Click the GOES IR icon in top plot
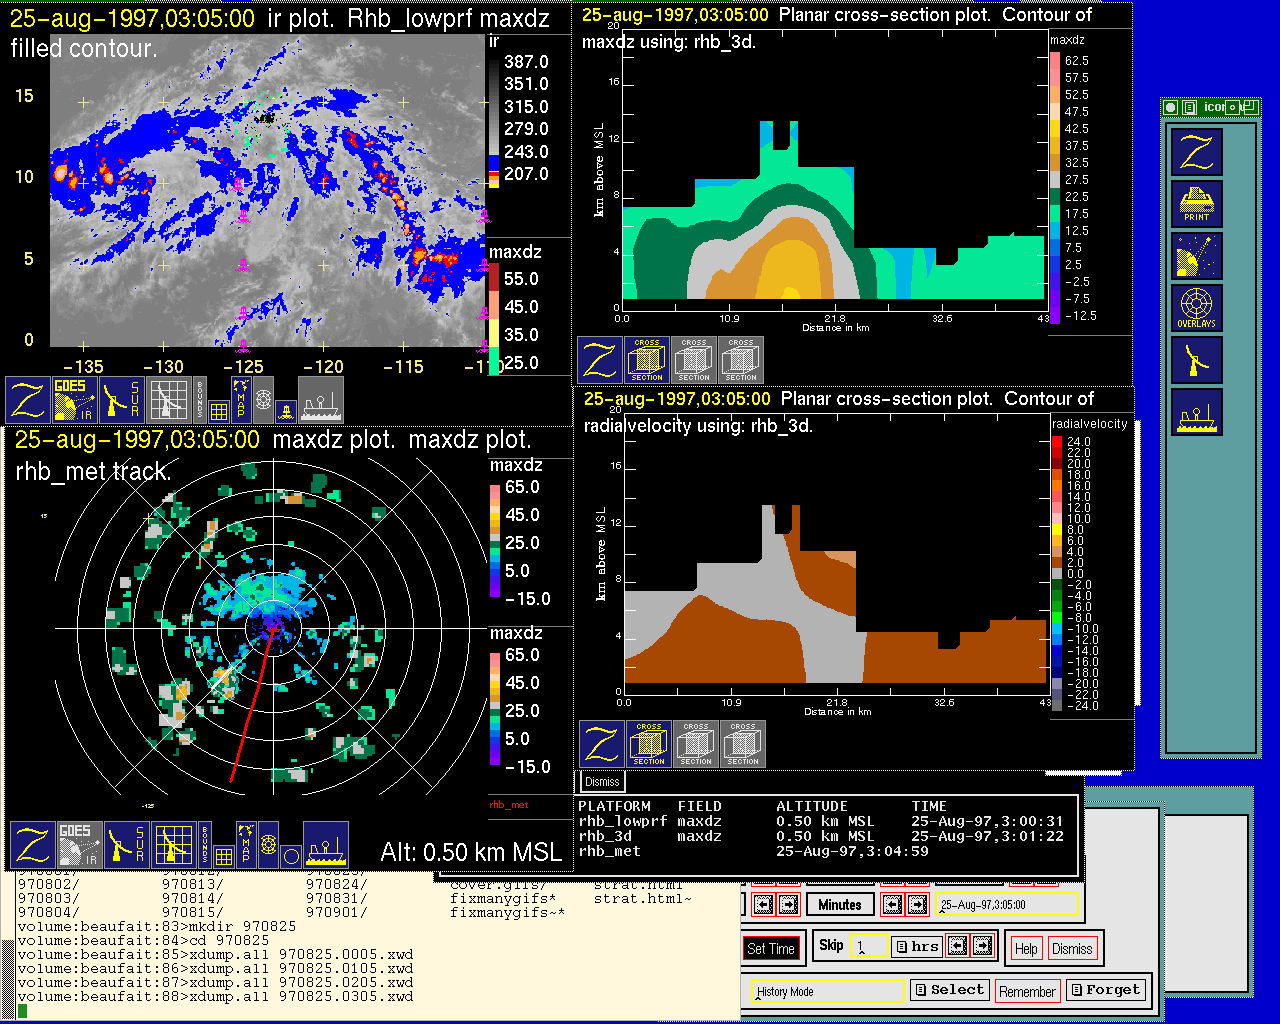Viewport: 1280px width, 1024px height. 73,400
